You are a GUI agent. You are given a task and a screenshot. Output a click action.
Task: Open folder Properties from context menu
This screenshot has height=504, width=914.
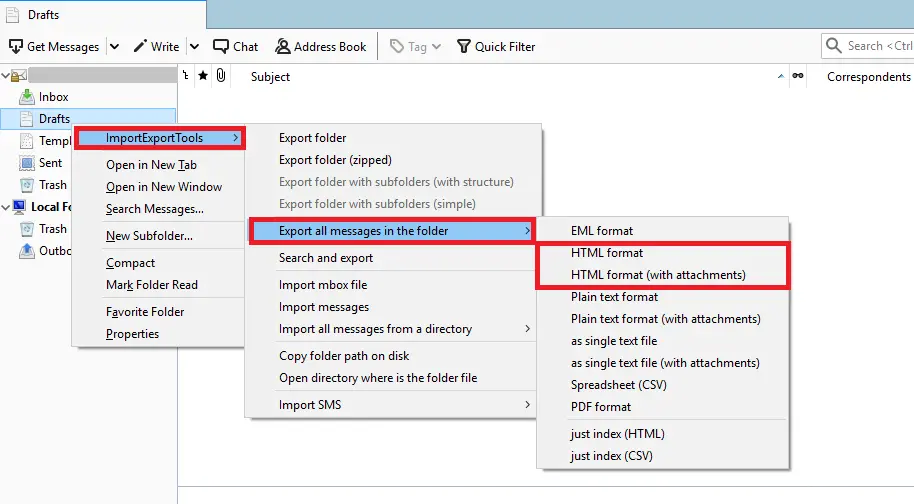pyautogui.click(x=132, y=334)
